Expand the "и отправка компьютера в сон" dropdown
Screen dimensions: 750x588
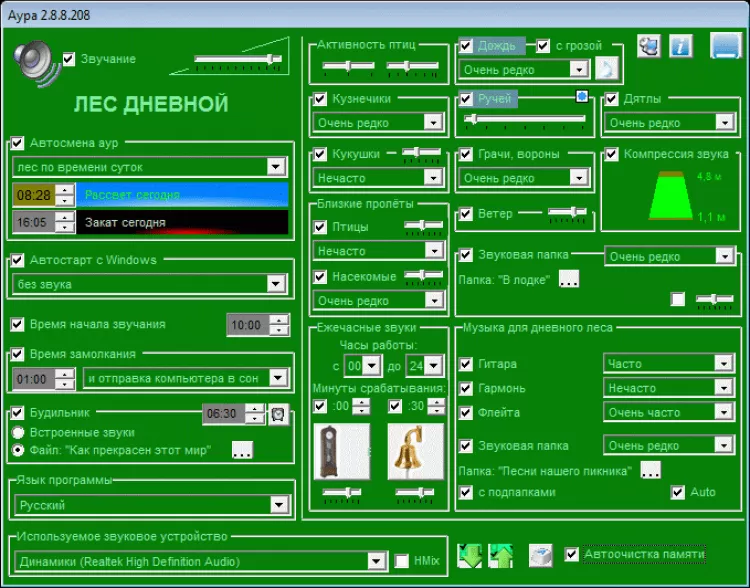[186, 378]
